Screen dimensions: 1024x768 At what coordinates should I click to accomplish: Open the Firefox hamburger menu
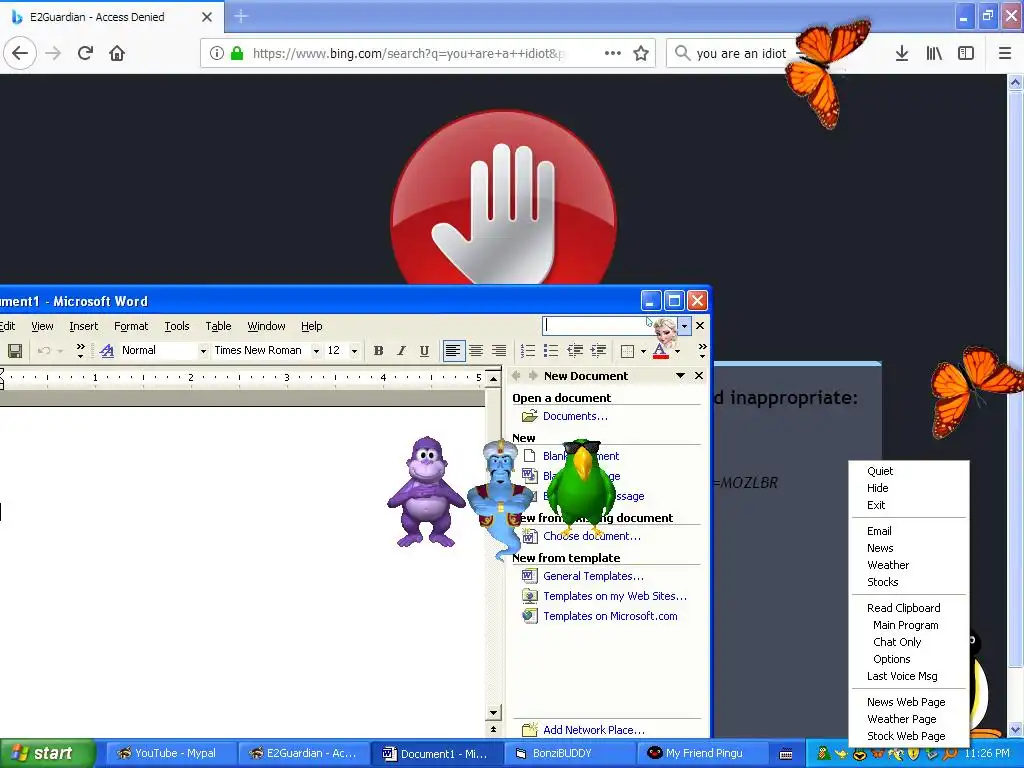[x=1005, y=54]
